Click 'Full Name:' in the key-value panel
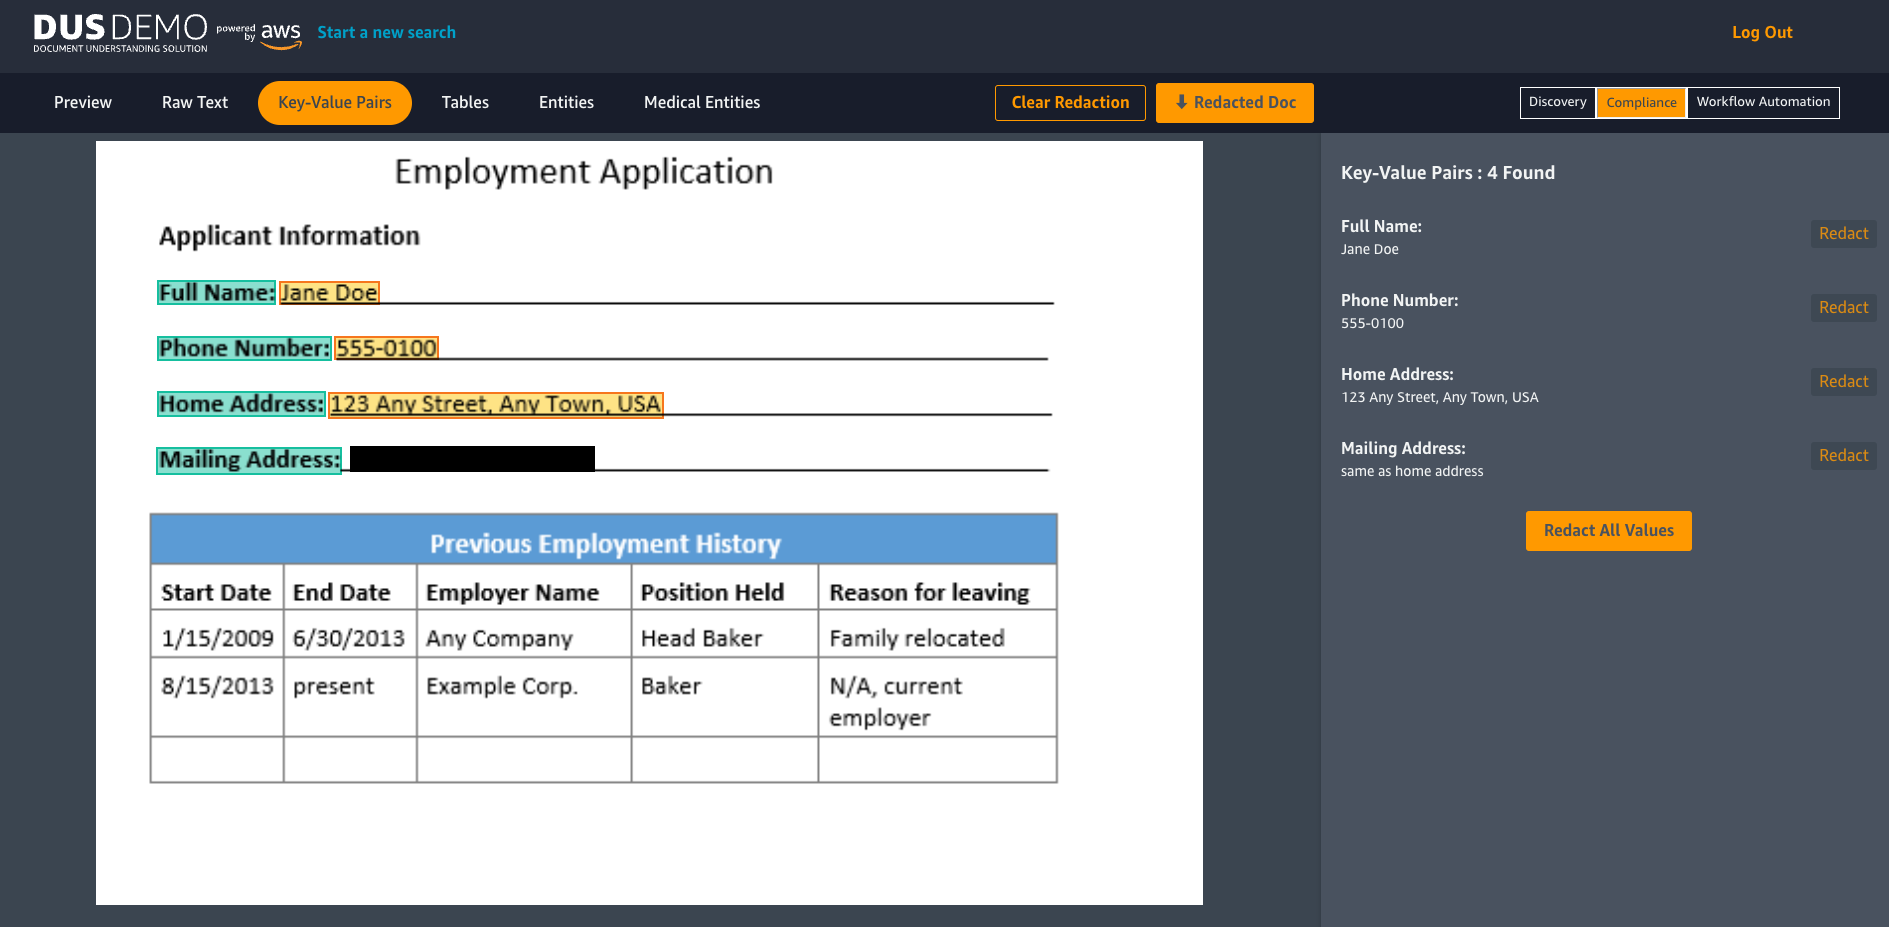Image resolution: width=1889 pixels, height=927 pixels. click(1381, 226)
